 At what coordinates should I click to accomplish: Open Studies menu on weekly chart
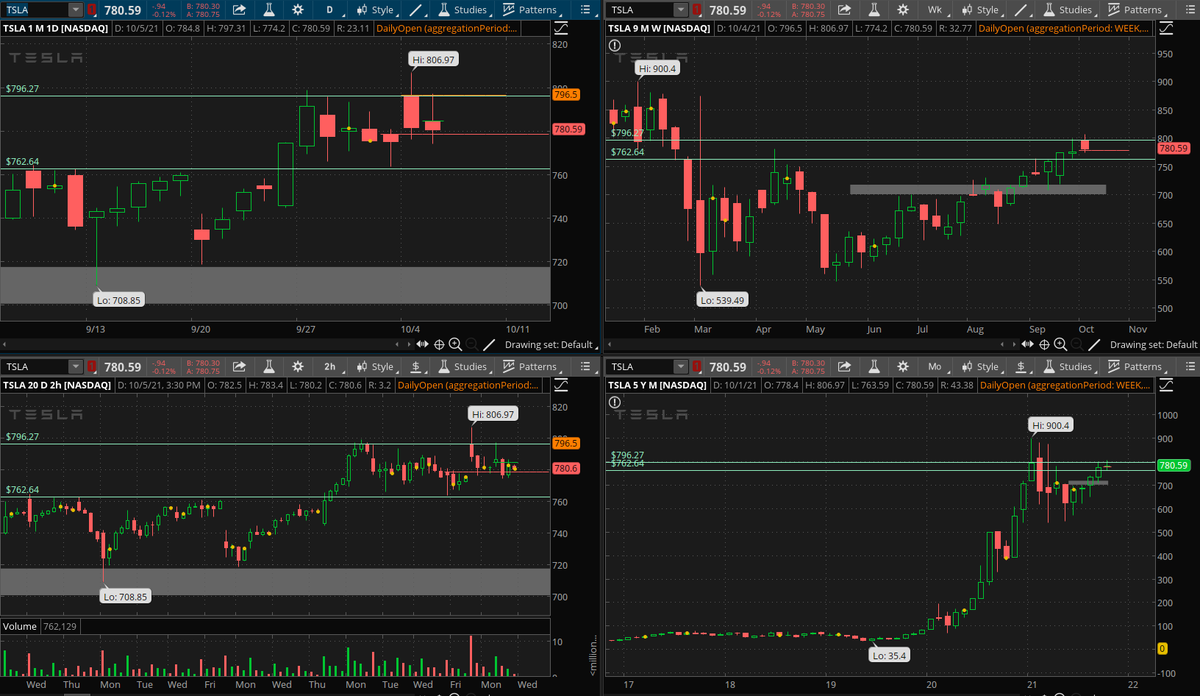(1066, 9)
